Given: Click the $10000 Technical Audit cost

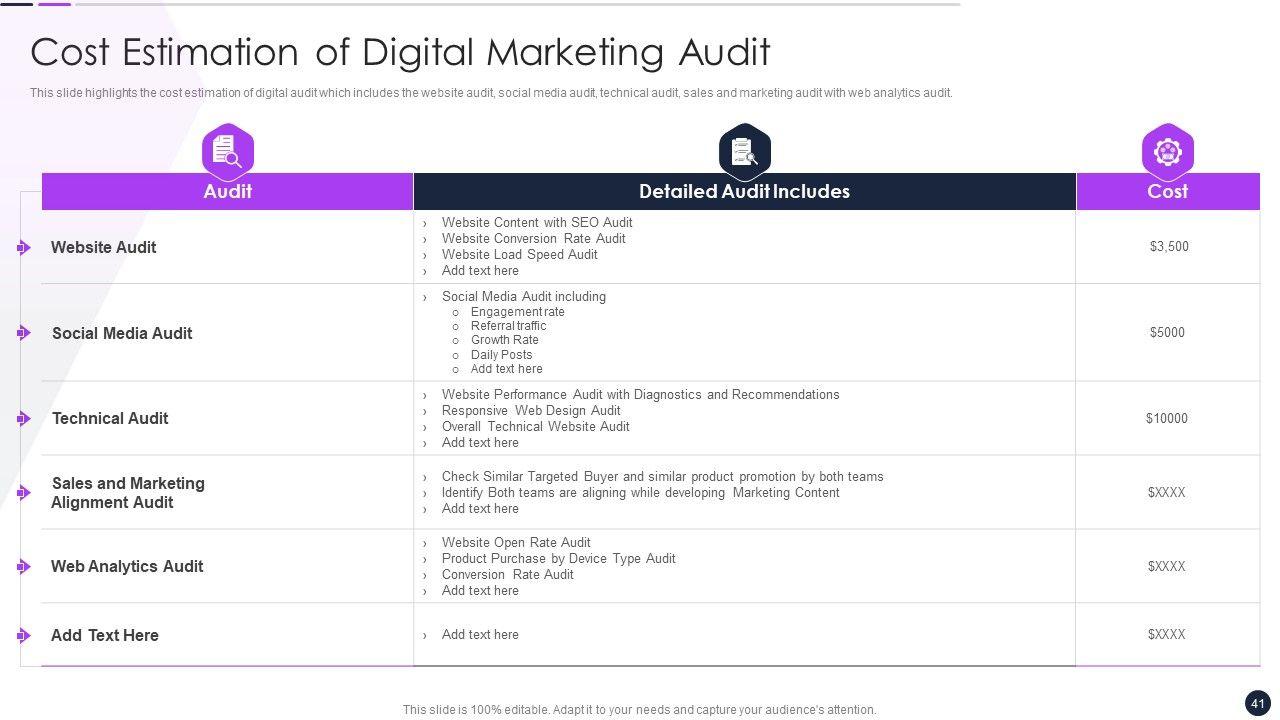Looking at the screenshot, I should tap(1166, 419).
